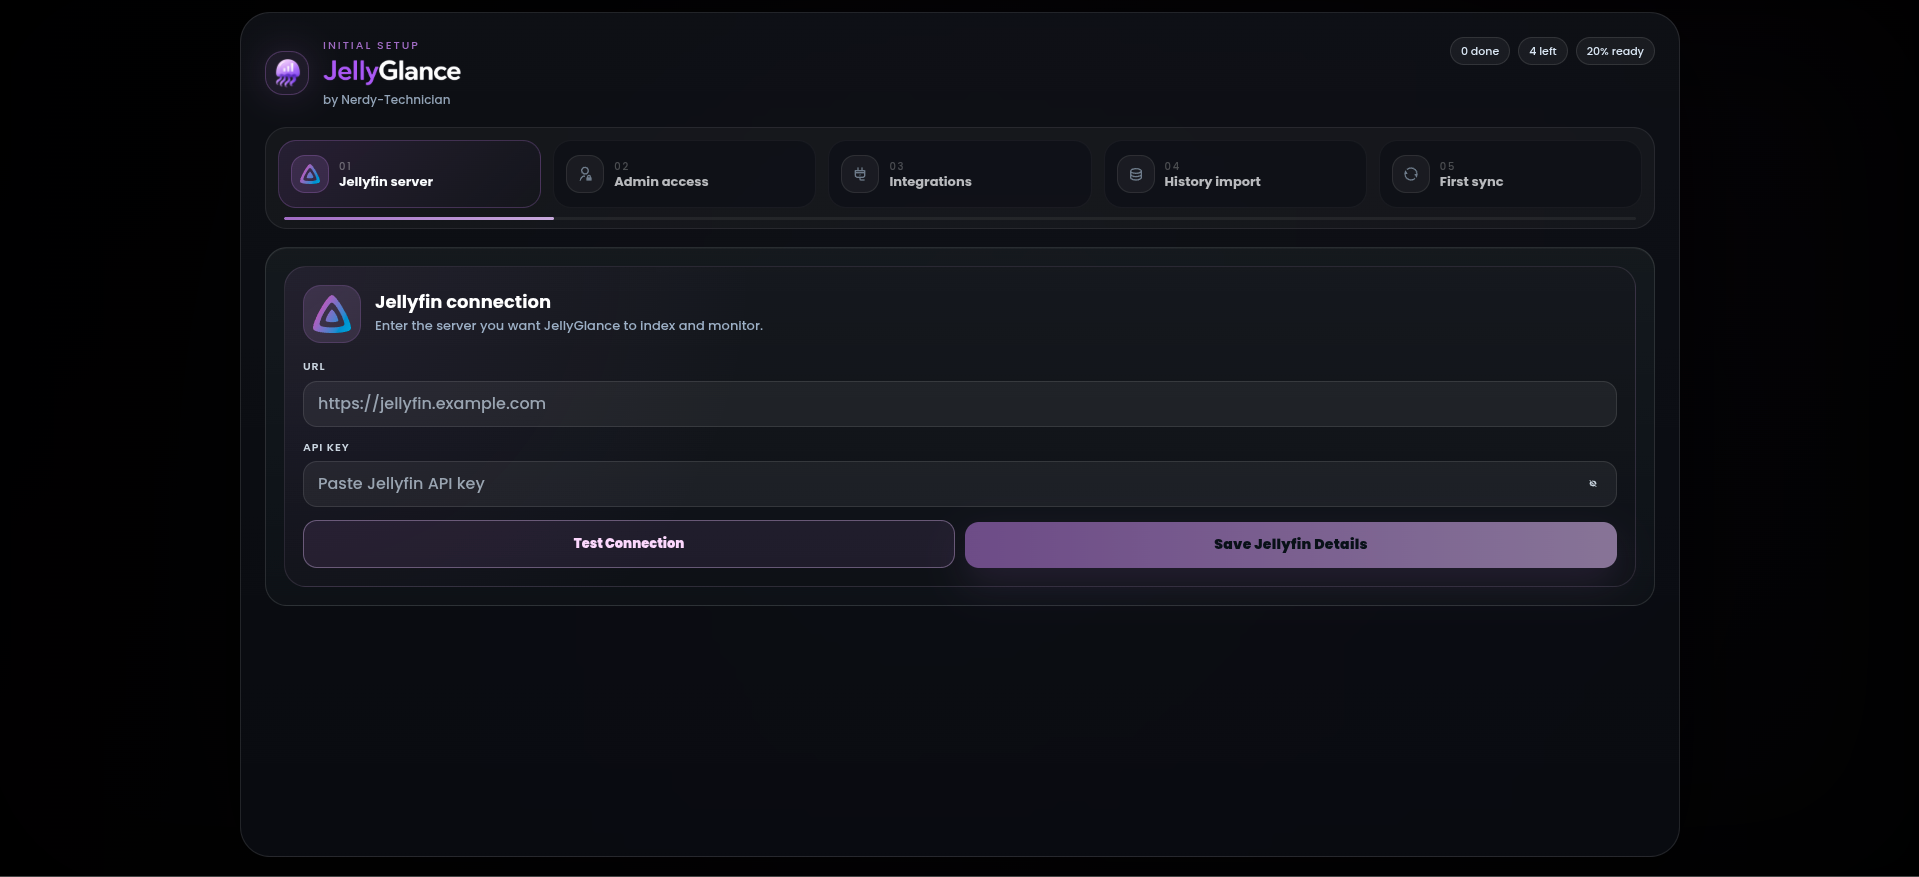The height and width of the screenshot is (877, 1919).
Task: Click the Test Connection button
Action: 629,544
